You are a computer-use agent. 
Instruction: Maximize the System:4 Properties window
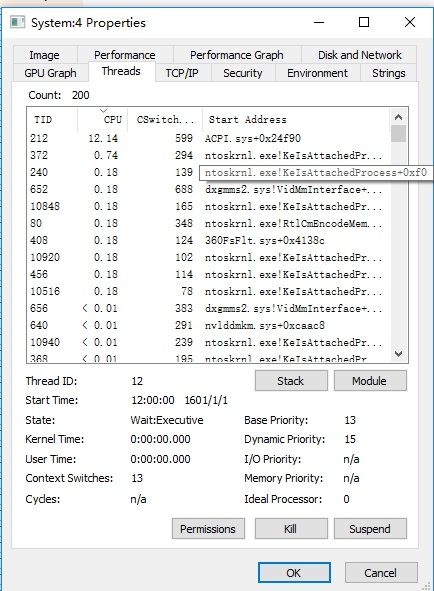(x=364, y=22)
